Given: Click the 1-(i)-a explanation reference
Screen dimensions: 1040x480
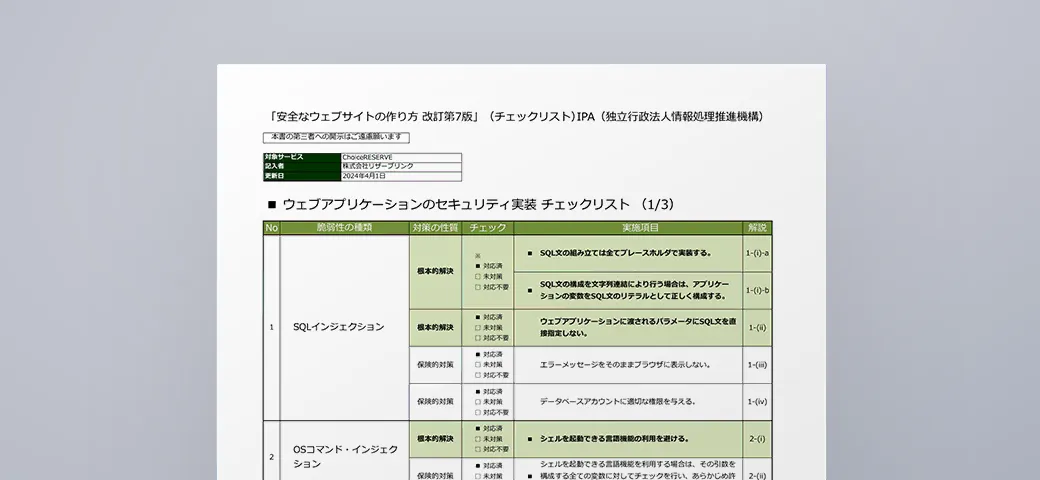Looking at the screenshot, I should pyautogui.click(x=757, y=253).
